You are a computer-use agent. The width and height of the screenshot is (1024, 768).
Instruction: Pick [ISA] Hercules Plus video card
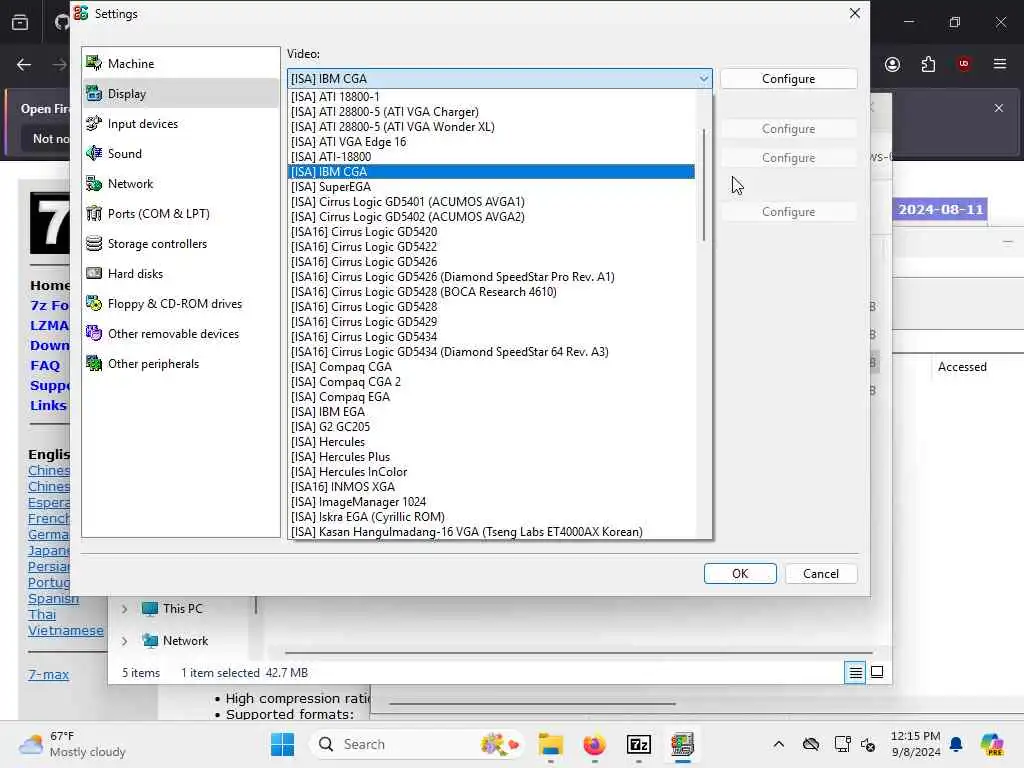[491, 457]
